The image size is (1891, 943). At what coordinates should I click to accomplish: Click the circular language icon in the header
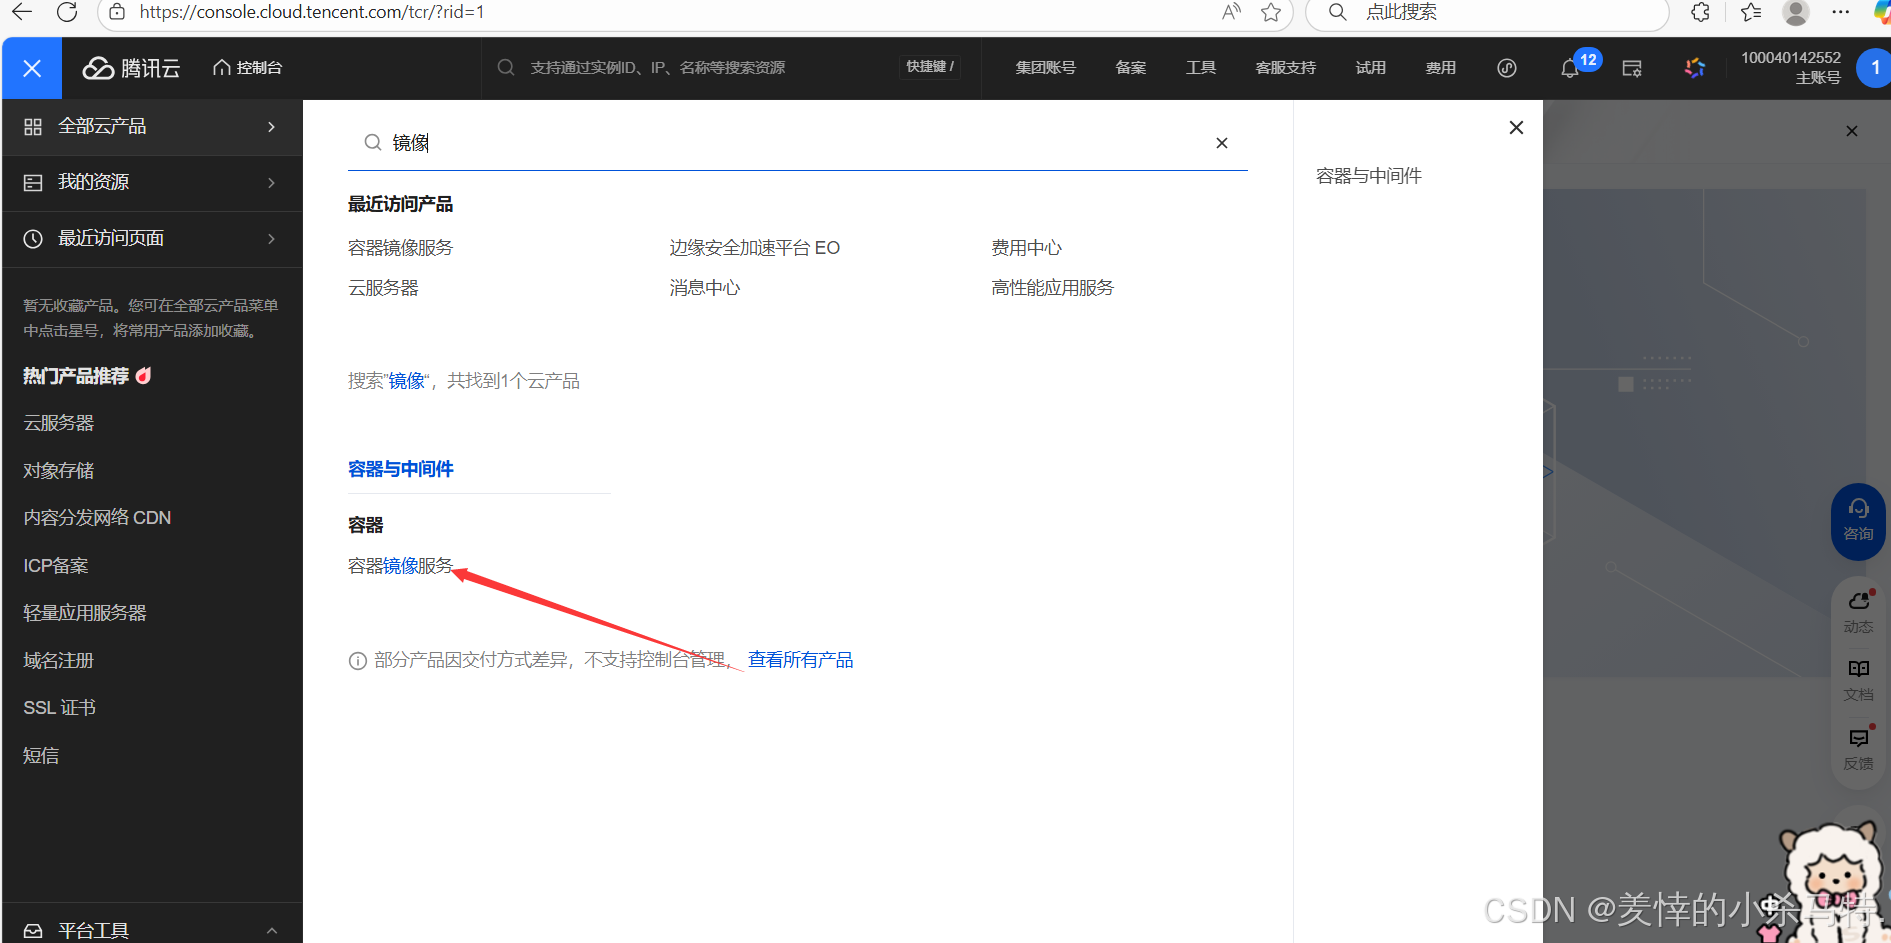point(1507,68)
